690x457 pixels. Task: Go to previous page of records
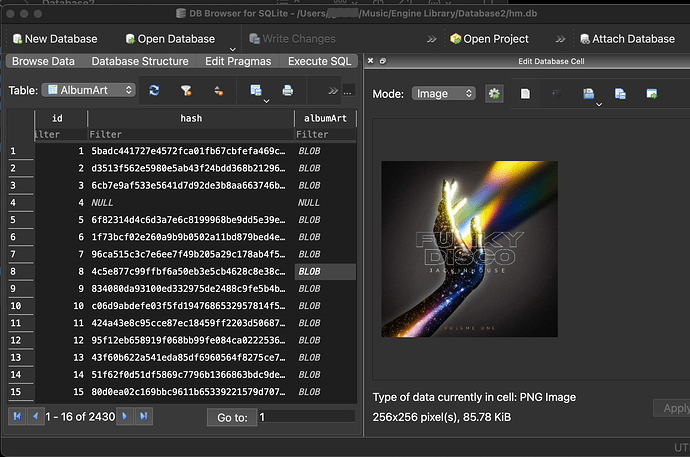36,416
